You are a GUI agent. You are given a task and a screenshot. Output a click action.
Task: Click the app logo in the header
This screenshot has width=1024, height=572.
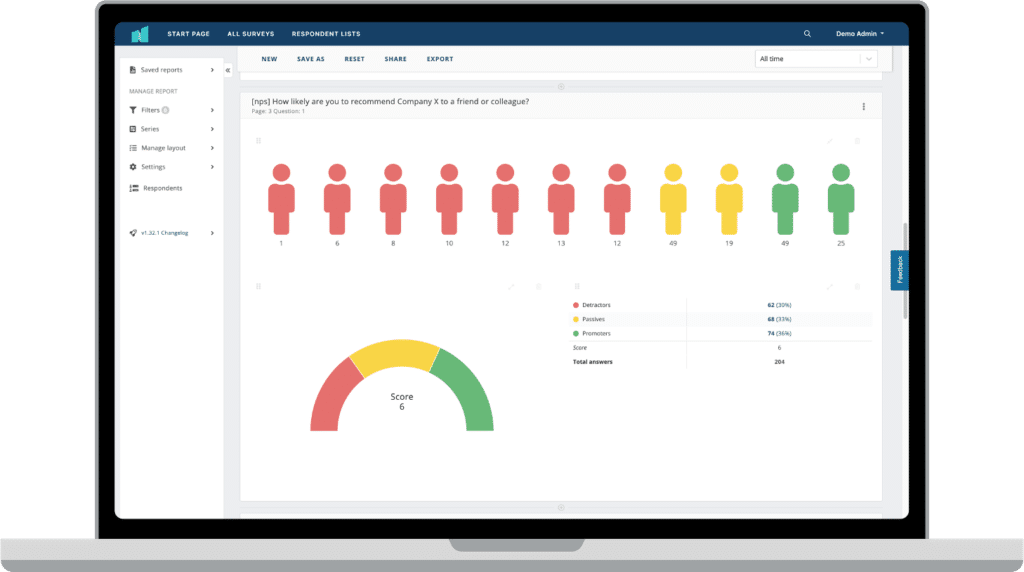[x=139, y=34]
